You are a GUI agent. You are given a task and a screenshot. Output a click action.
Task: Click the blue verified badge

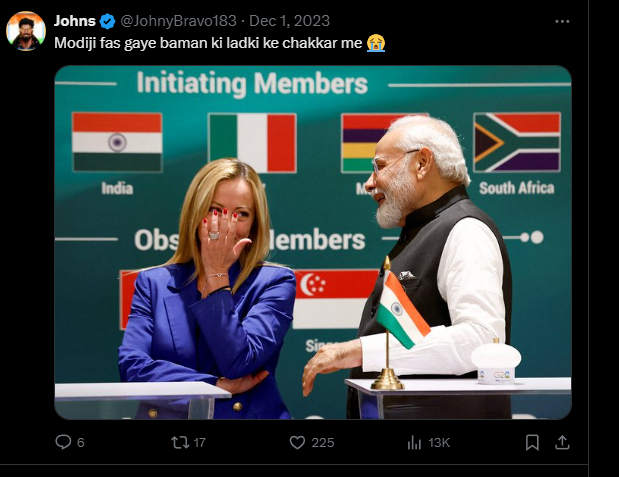click(x=107, y=21)
